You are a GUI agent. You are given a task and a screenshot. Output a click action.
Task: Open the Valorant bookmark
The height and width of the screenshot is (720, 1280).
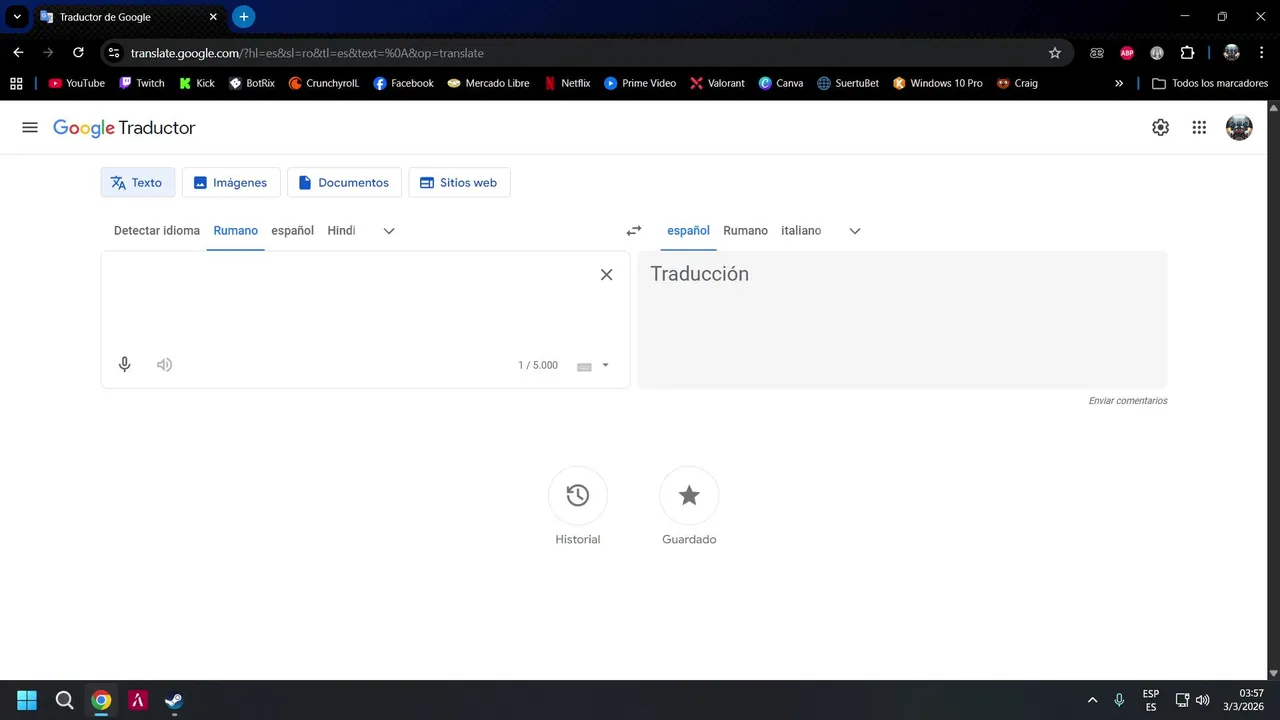(718, 83)
